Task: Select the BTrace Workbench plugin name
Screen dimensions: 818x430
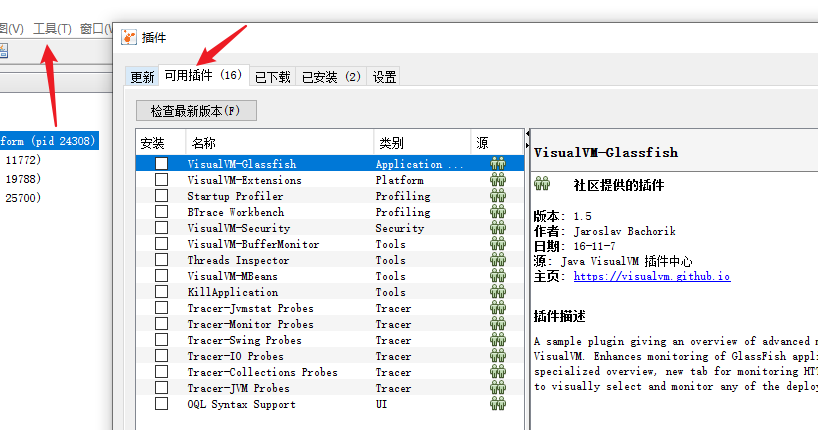Action: (236, 212)
